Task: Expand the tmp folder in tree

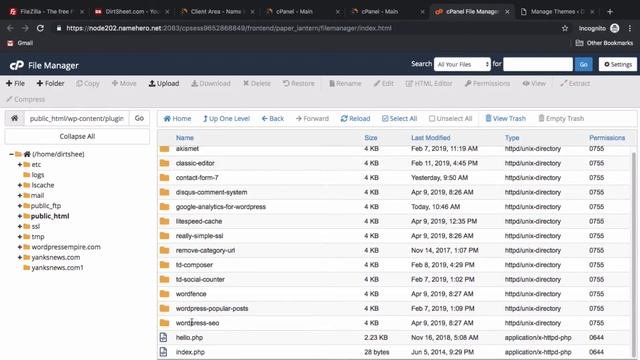Action: (20, 237)
